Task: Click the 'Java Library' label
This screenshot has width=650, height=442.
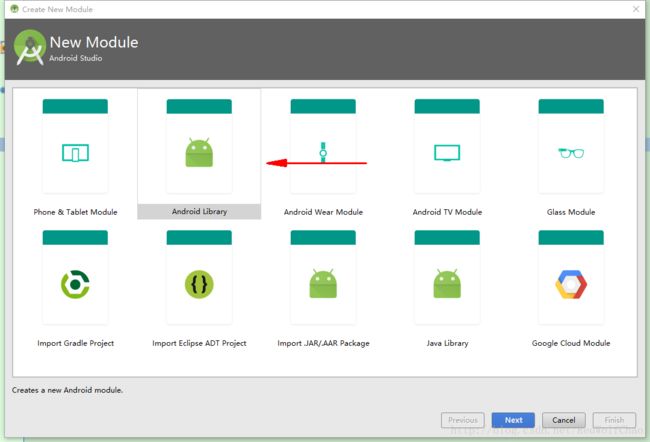Action: [x=447, y=343]
